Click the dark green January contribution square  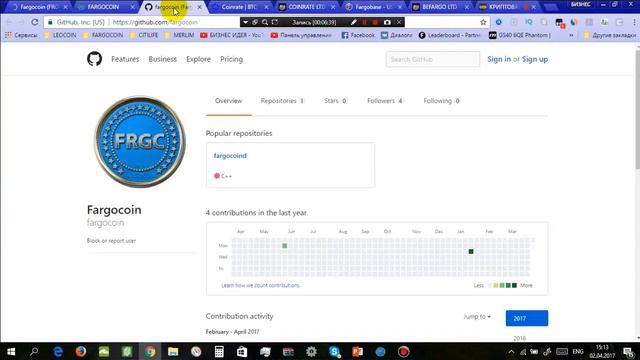pyautogui.click(x=471, y=251)
